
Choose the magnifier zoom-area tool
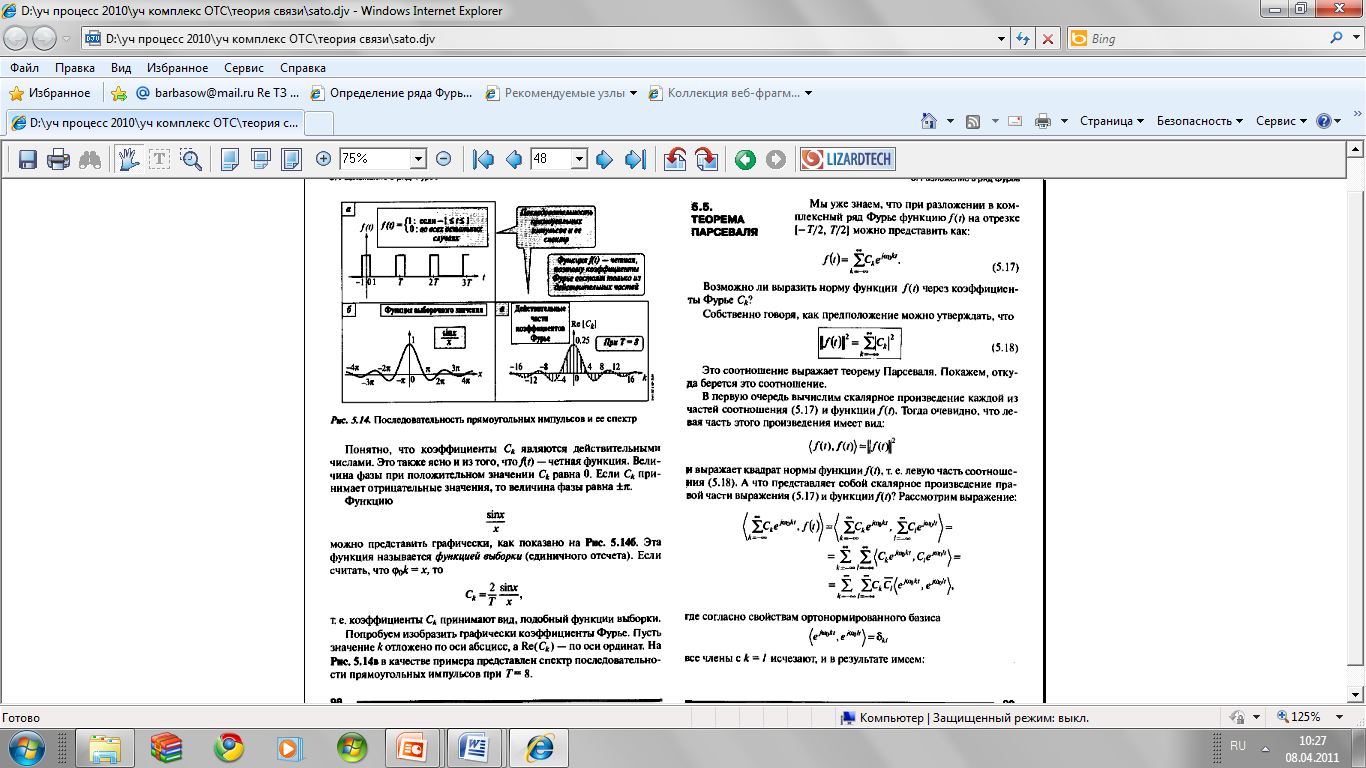point(191,159)
